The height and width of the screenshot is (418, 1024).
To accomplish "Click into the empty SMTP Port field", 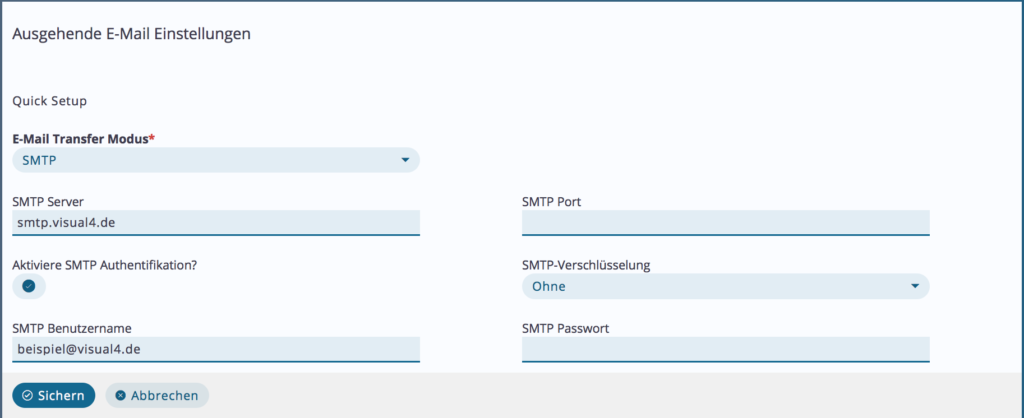I will click(726, 223).
